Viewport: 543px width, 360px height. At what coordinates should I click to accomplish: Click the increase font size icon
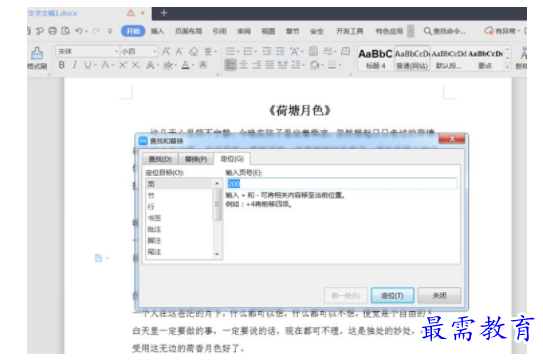click(166, 52)
